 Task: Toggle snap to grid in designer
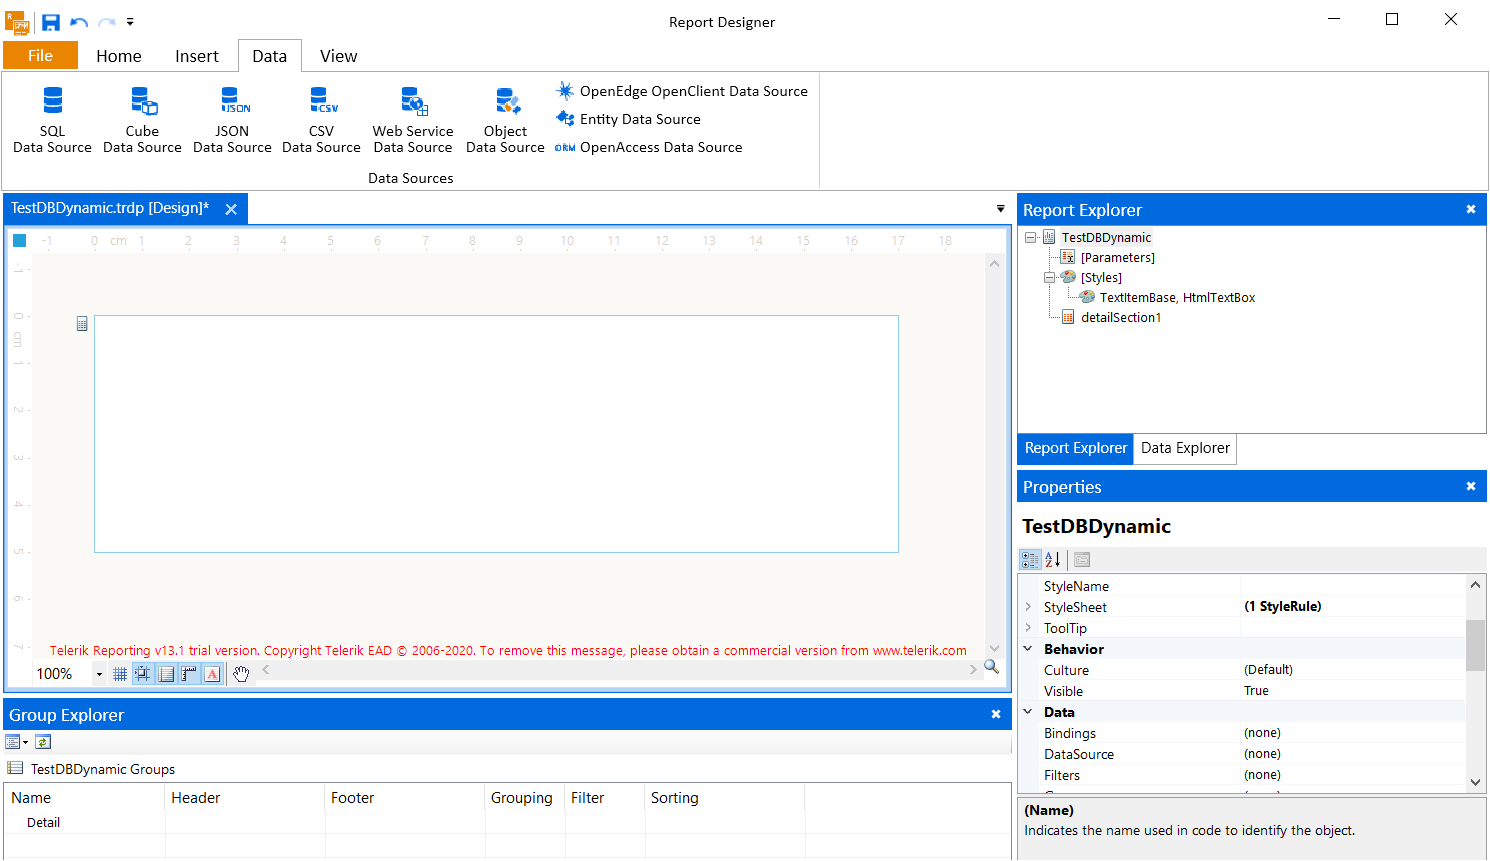point(143,674)
